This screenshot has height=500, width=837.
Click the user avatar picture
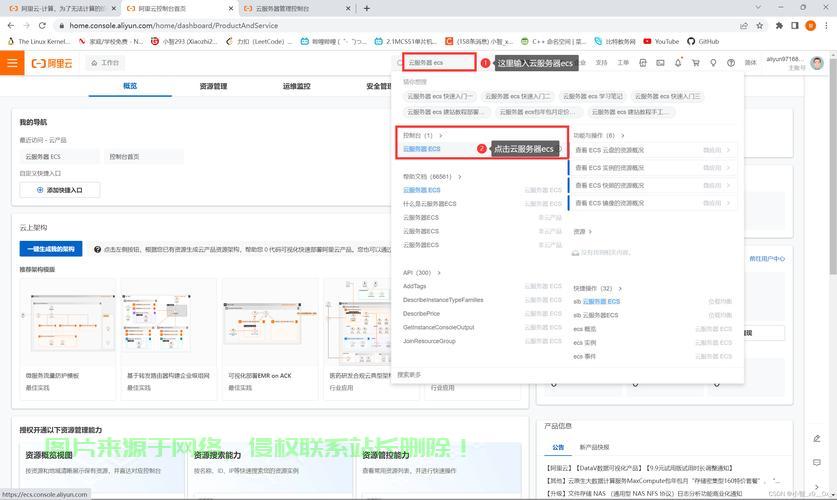[x=817, y=63]
